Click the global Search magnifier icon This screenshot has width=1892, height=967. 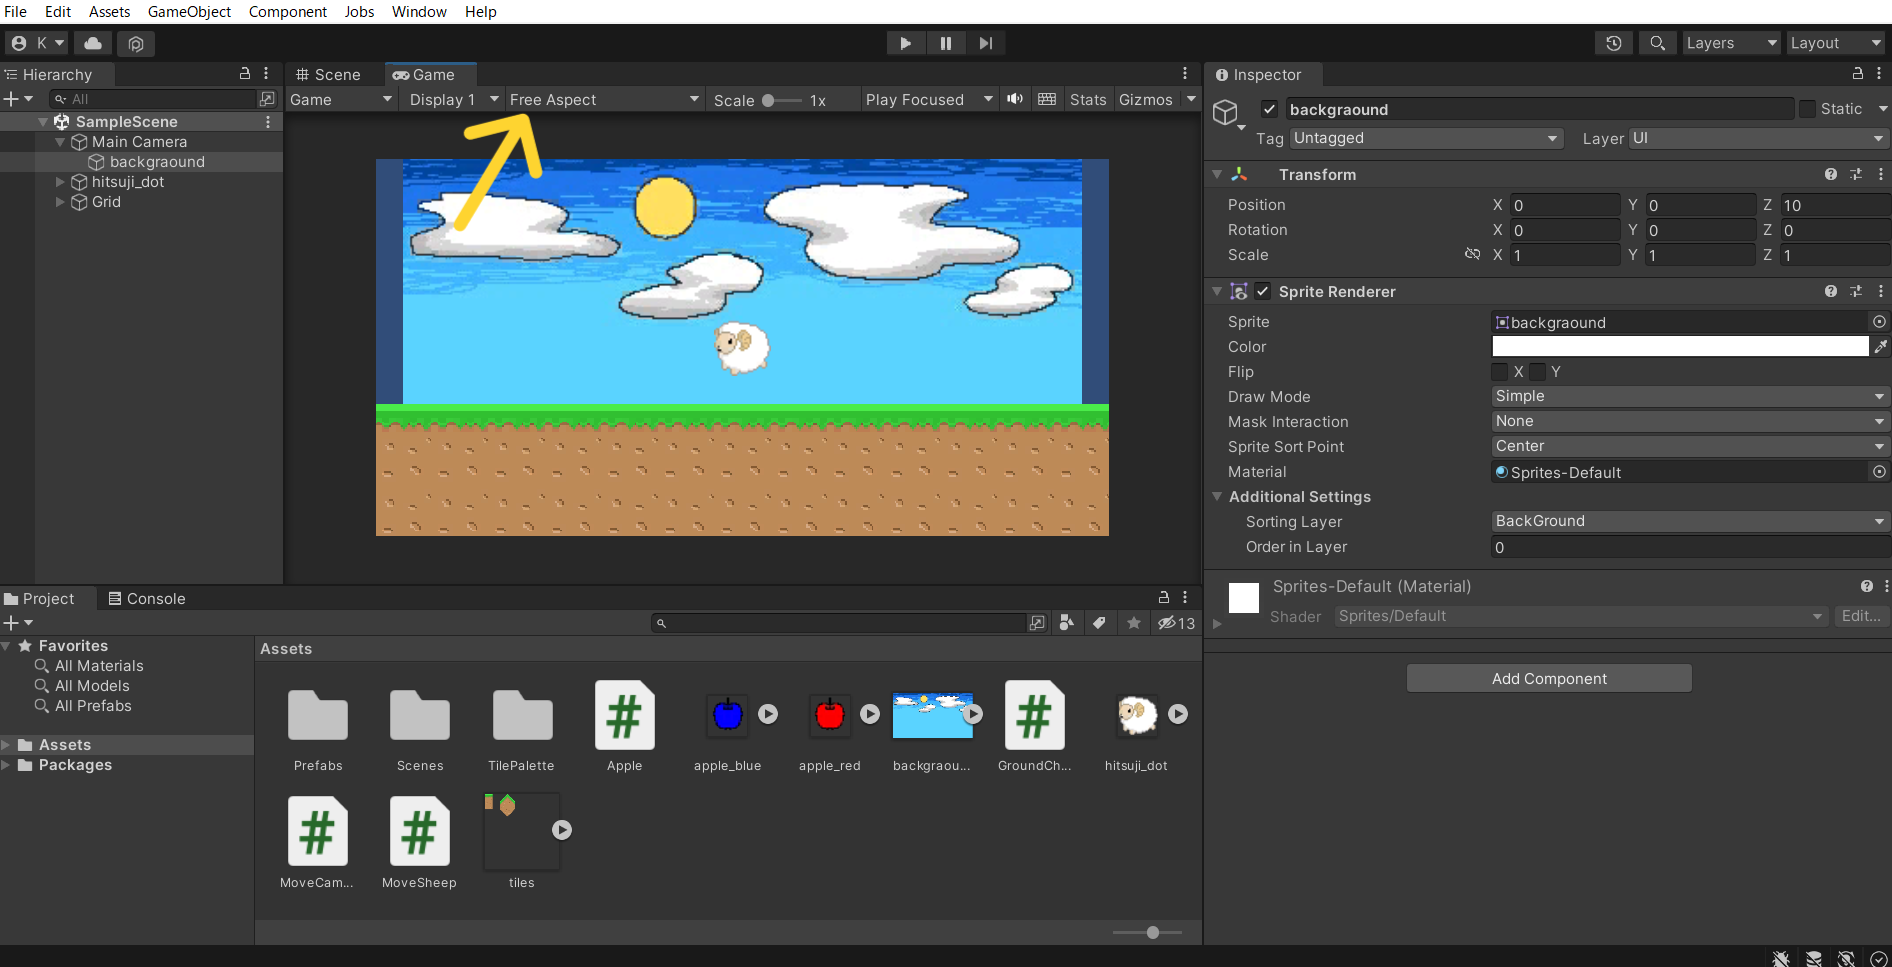[1657, 43]
